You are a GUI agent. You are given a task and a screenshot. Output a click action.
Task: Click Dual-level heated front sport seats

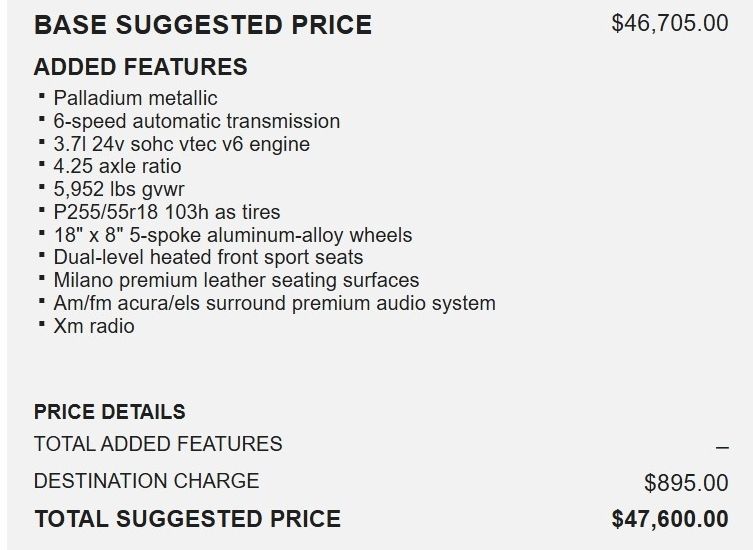pos(208,258)
